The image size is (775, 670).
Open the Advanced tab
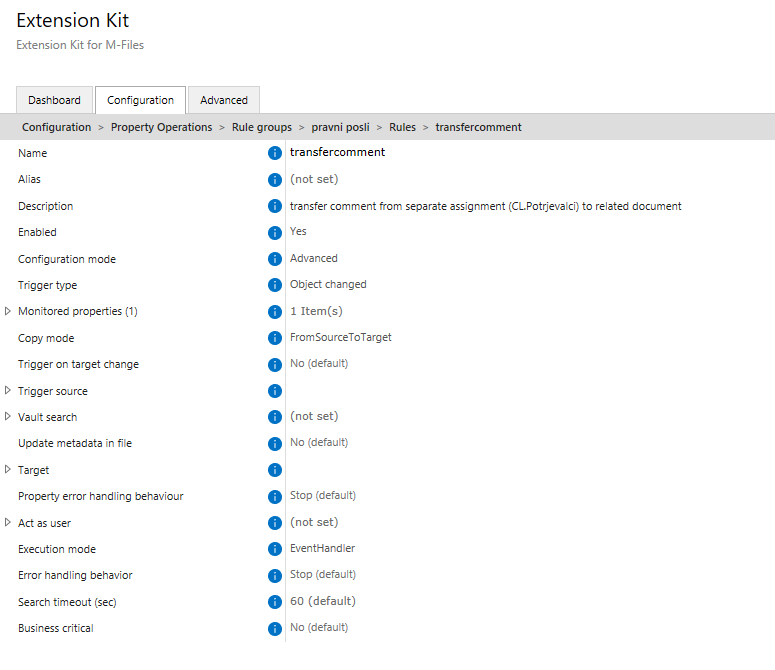pyautogui.click(x=224, y=100)
